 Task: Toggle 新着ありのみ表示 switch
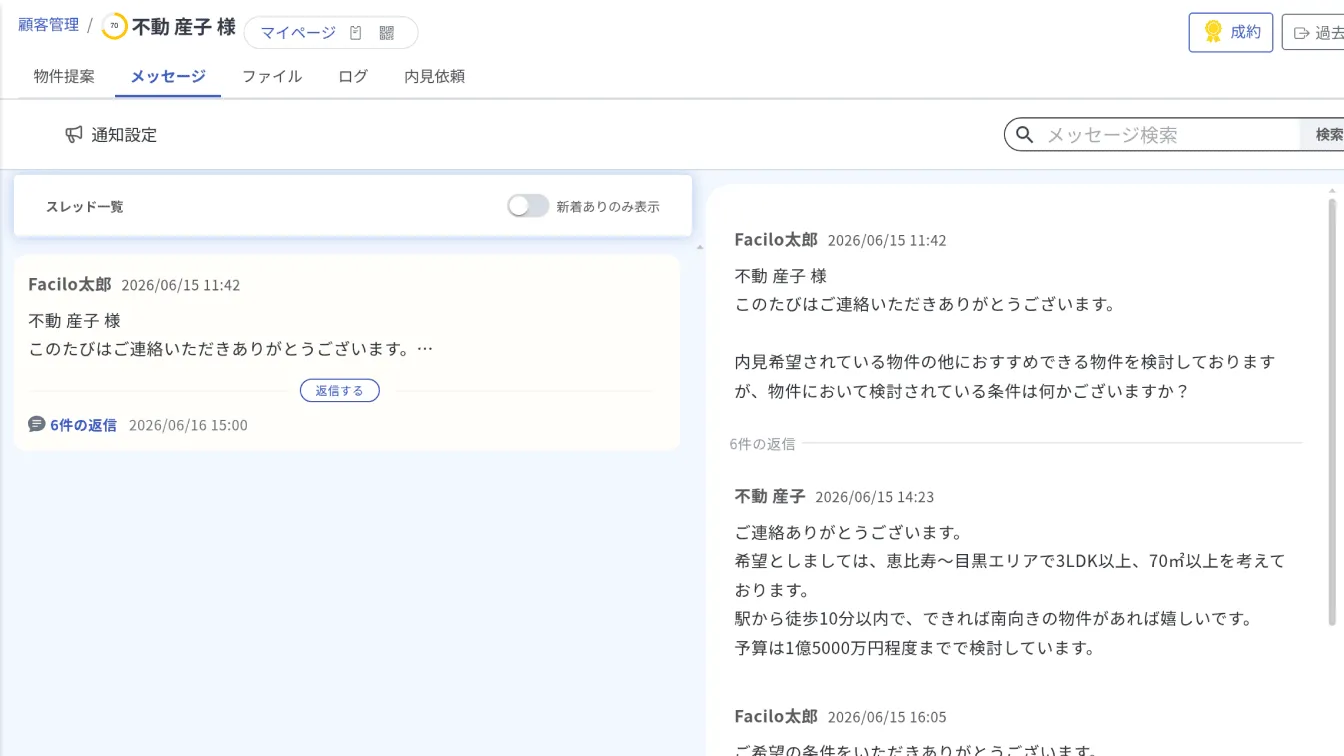point(527,206)
